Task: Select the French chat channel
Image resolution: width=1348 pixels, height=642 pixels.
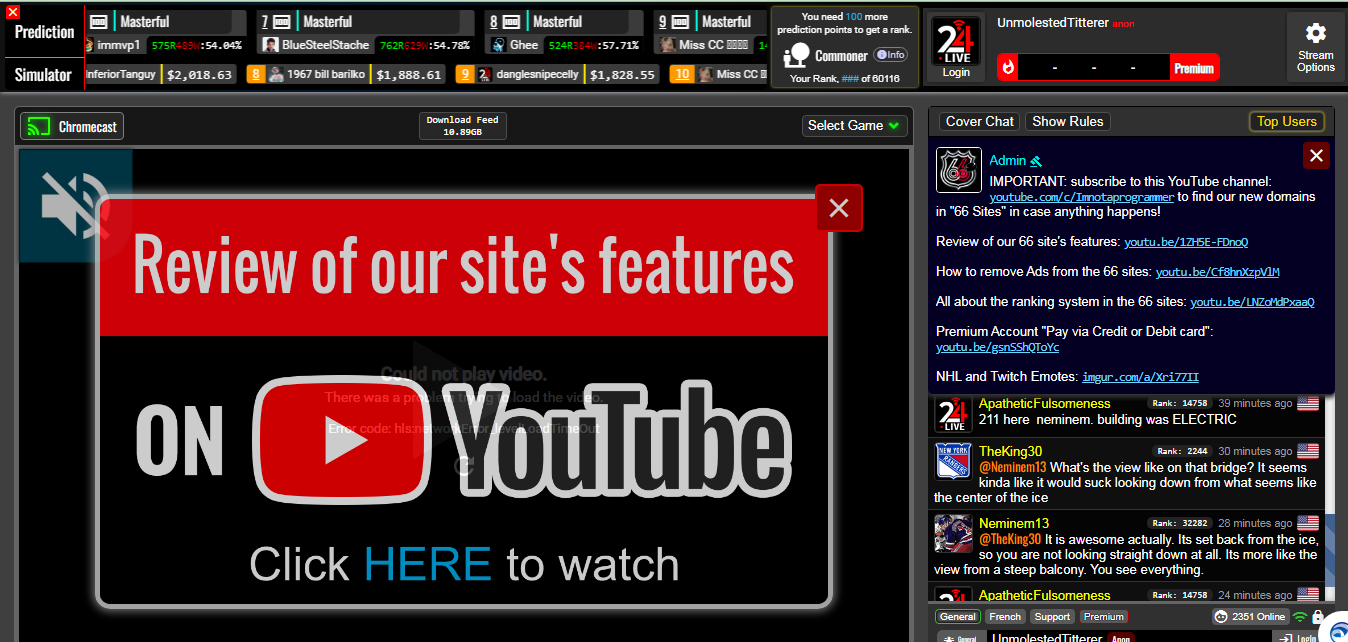Action: click(1005, 617)
